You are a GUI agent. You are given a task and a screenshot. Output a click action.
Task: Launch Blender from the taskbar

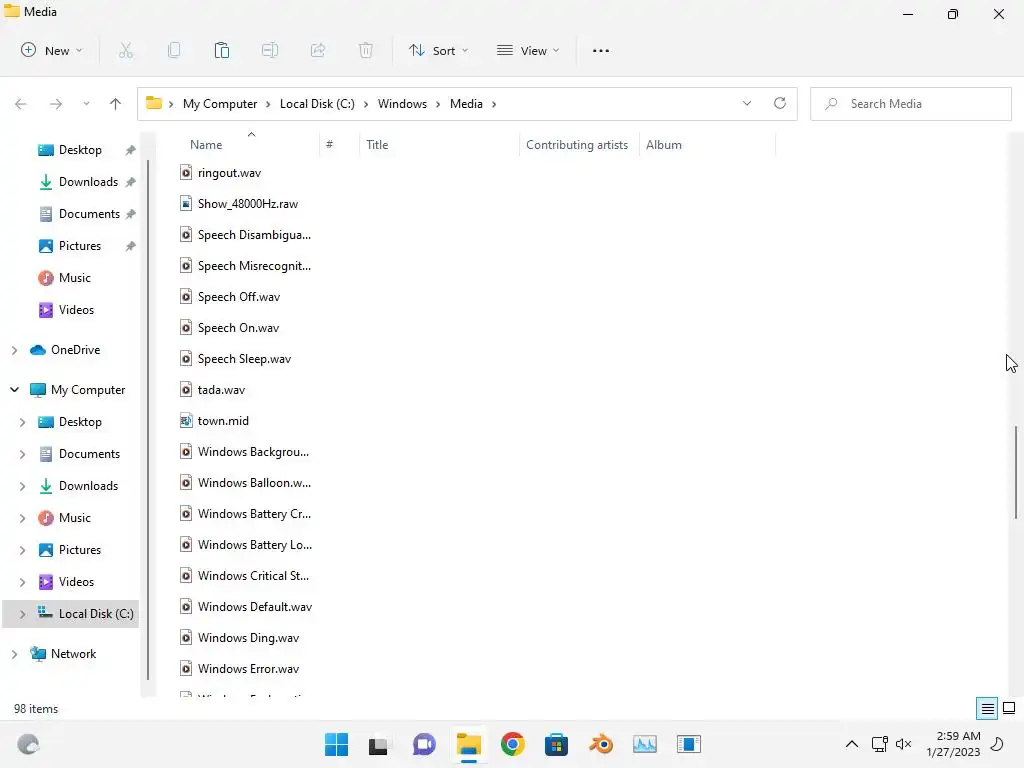601,744
